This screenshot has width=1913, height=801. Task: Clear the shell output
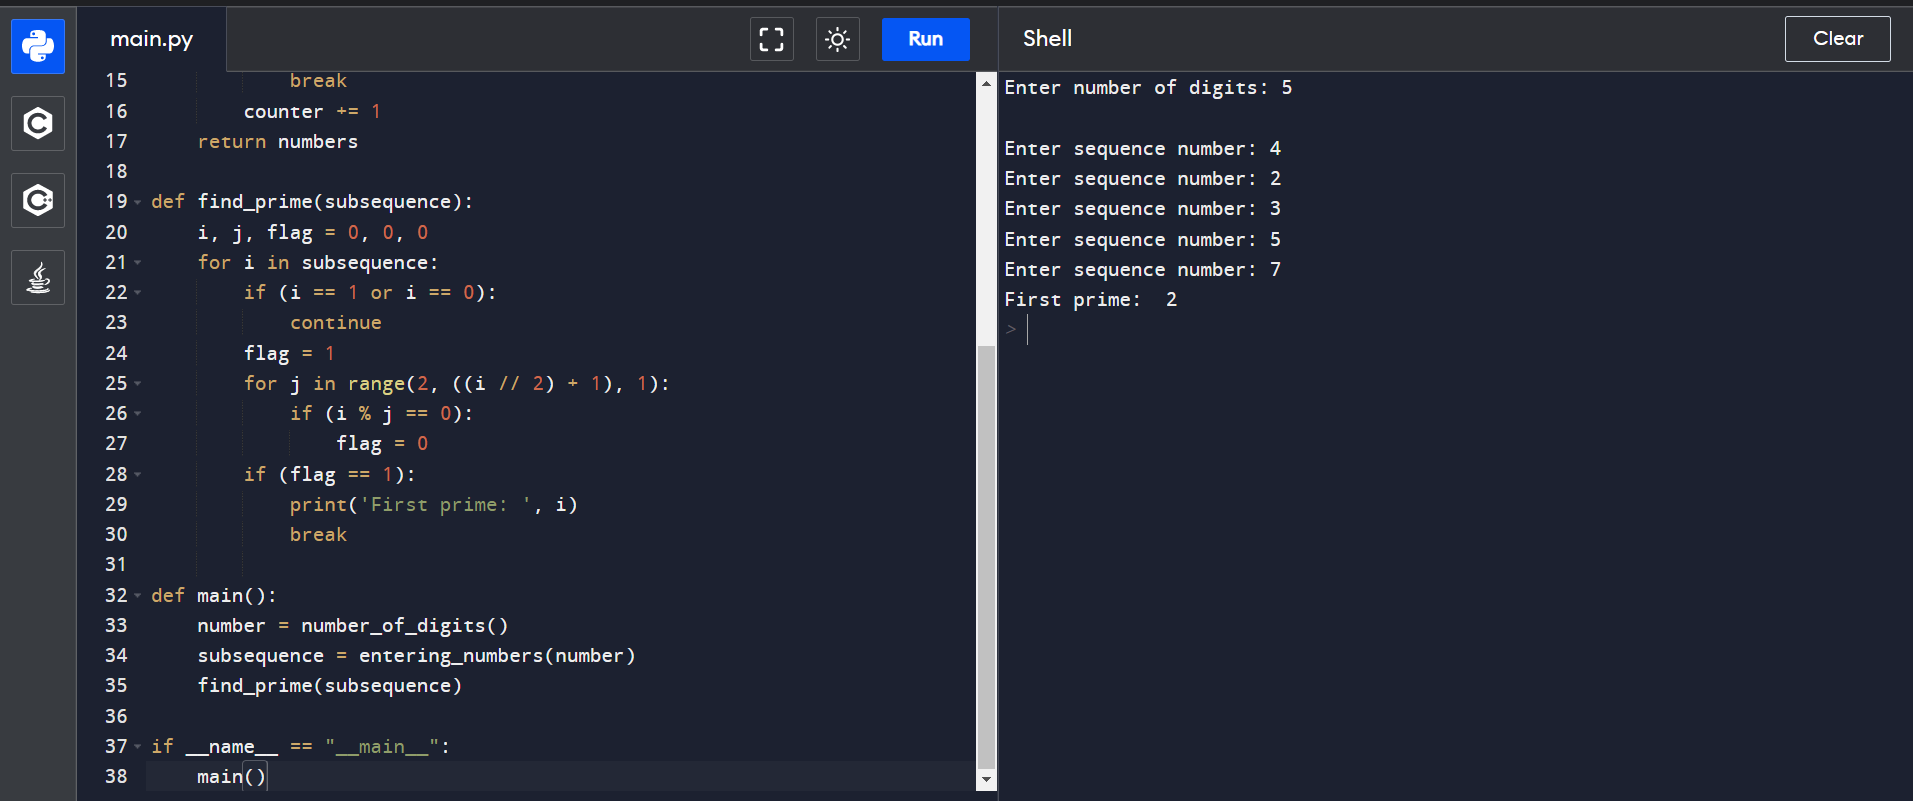coord(1837,39)
